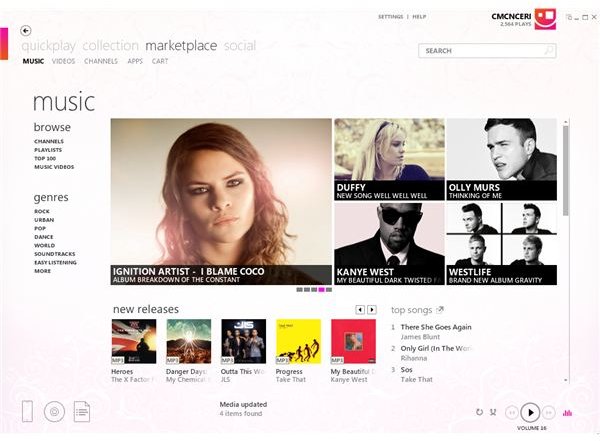Browse the Top 100 link

45,158
